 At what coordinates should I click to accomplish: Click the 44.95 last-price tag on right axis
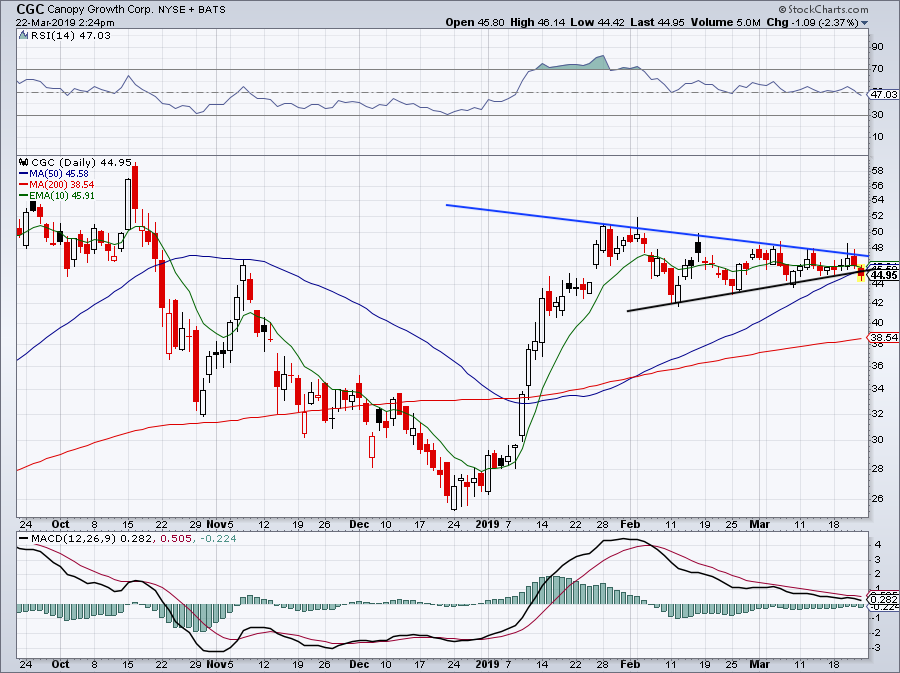[883, 275]
